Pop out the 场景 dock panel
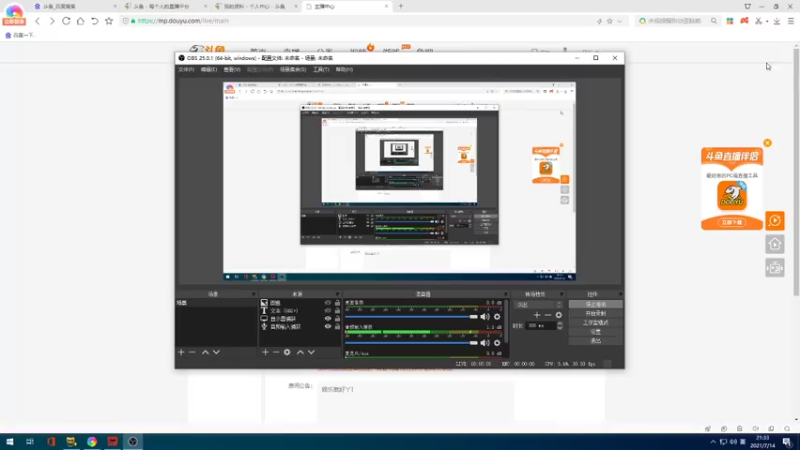The height and width of the screenshot is (450, 800). click(254, 294)
